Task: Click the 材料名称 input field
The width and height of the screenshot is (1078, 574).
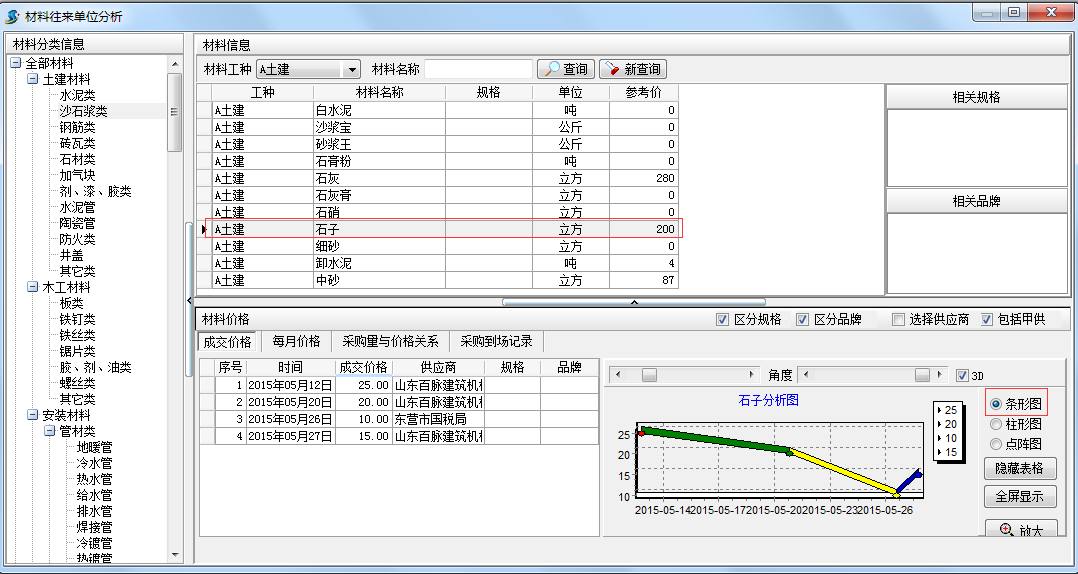Action: tap(478, 69)
